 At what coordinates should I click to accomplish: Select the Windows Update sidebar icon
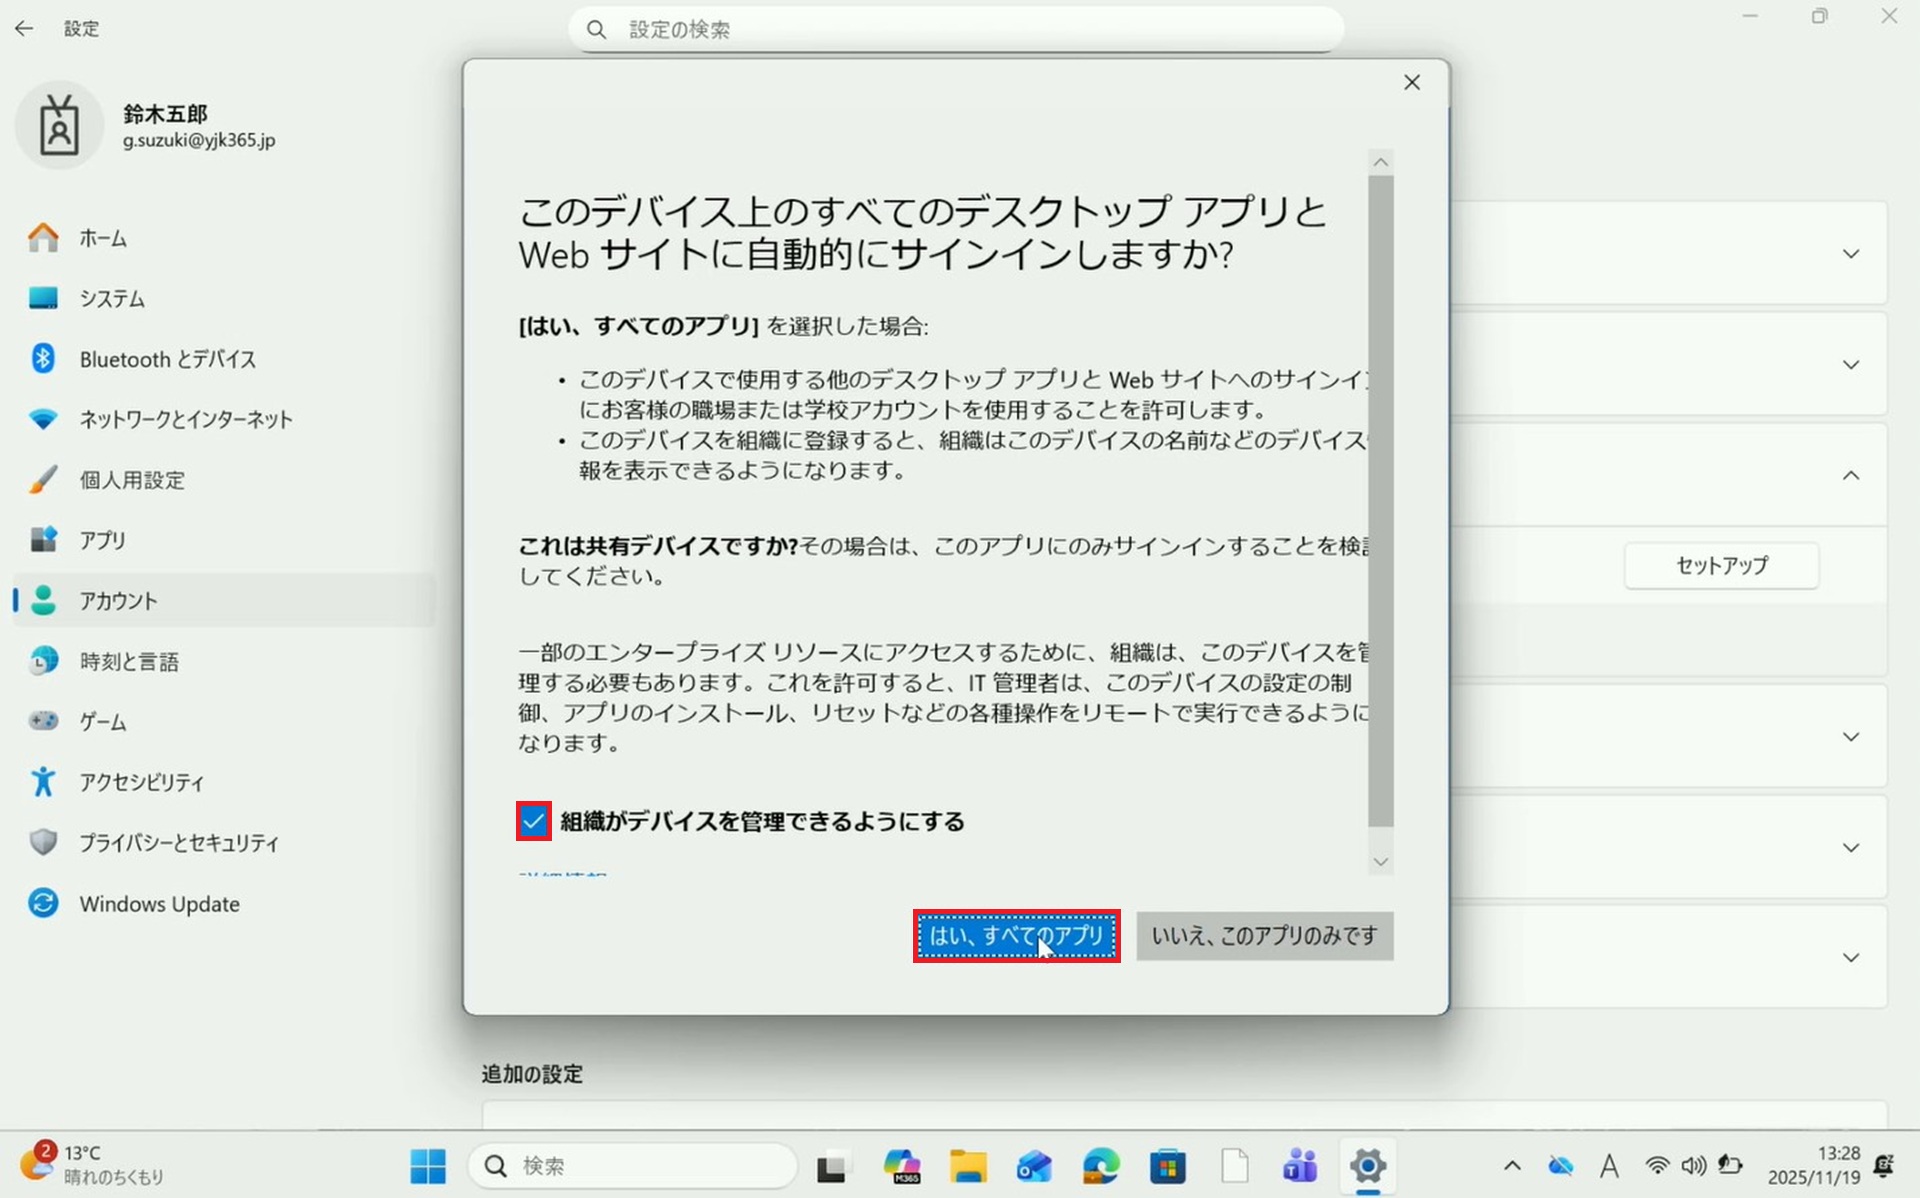[x=43, y=903]
